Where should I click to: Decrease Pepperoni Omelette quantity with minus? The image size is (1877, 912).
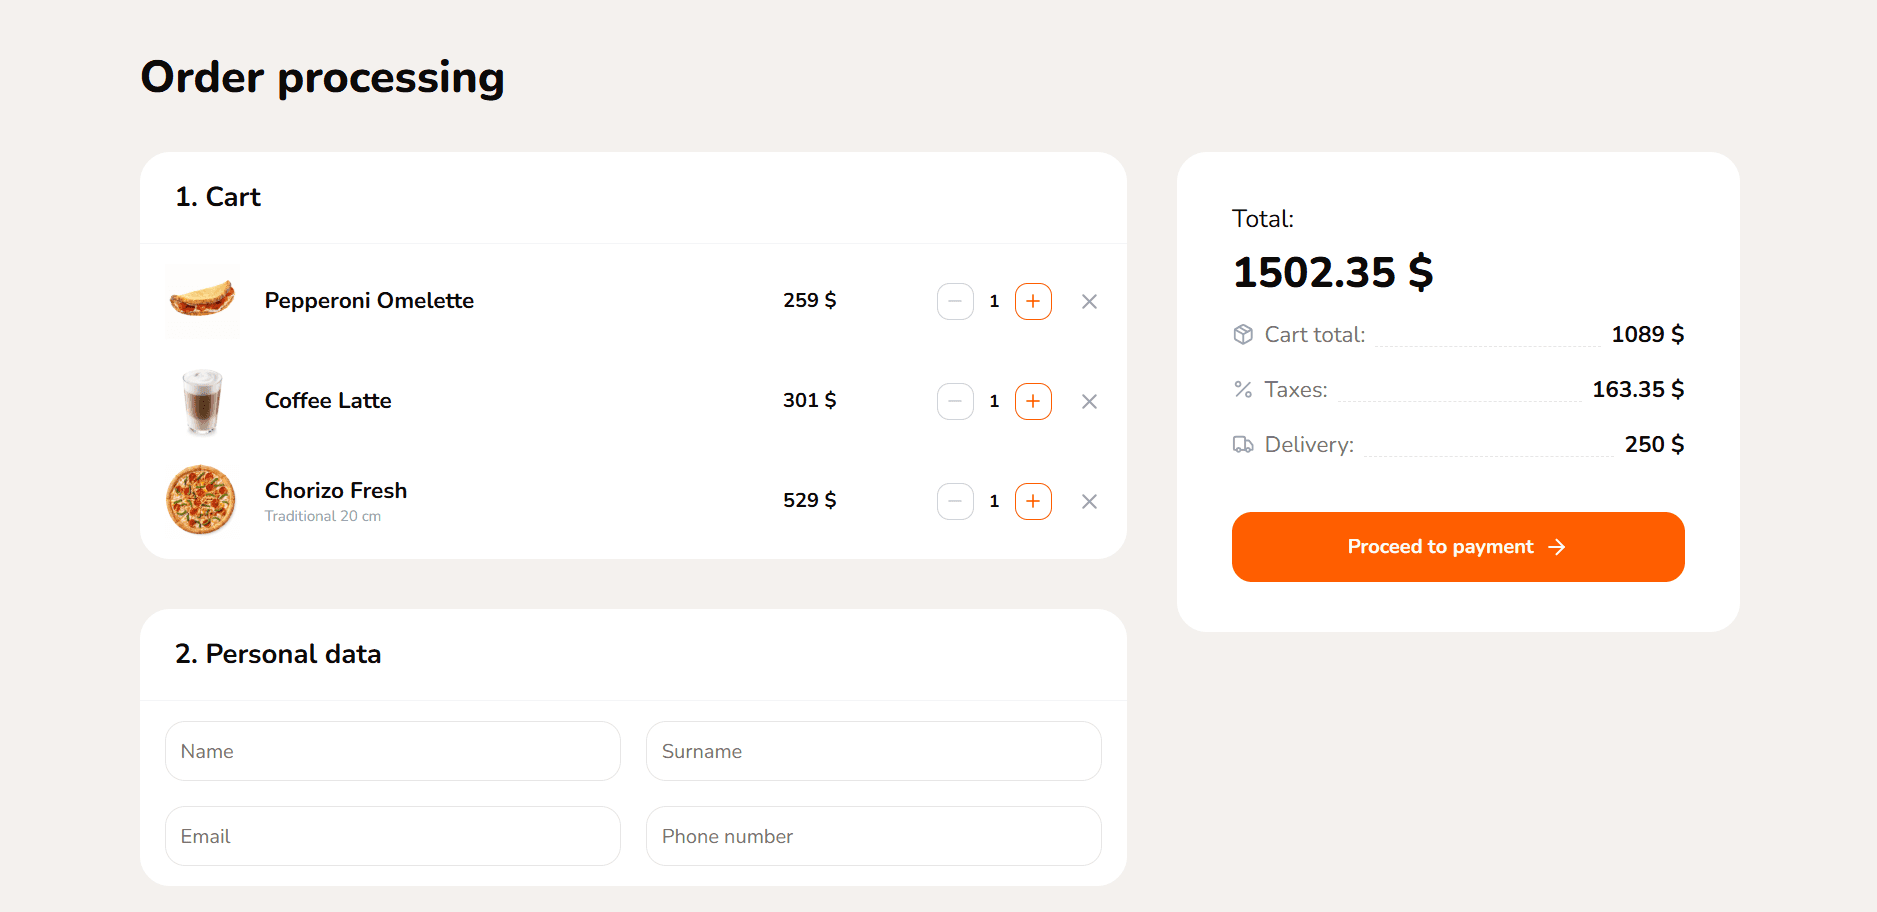click(x=955, y=301)
